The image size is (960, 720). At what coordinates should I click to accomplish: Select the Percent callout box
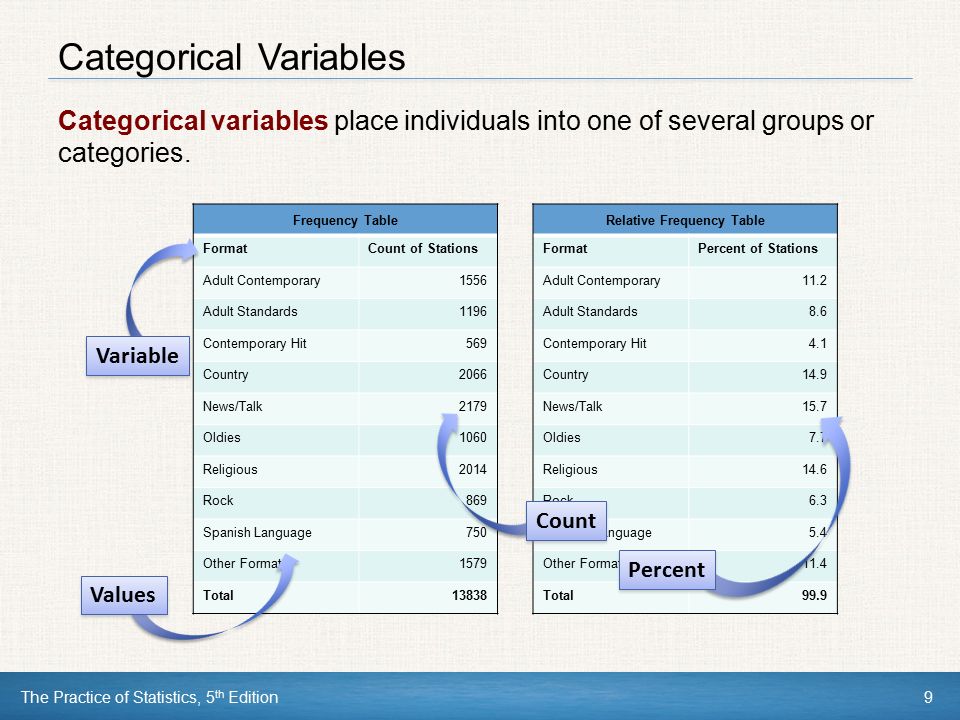[667, 570]
